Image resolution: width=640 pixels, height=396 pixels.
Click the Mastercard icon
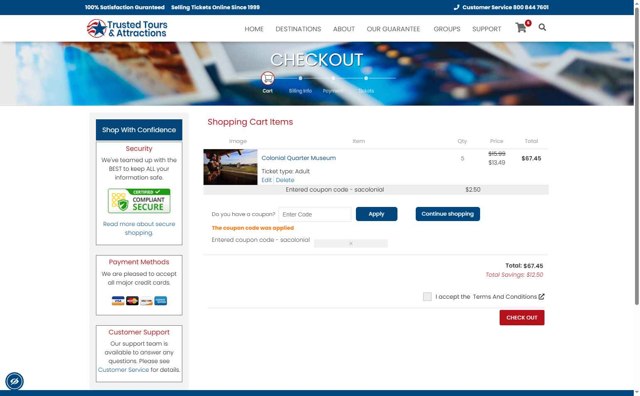(x=132, y=301)
